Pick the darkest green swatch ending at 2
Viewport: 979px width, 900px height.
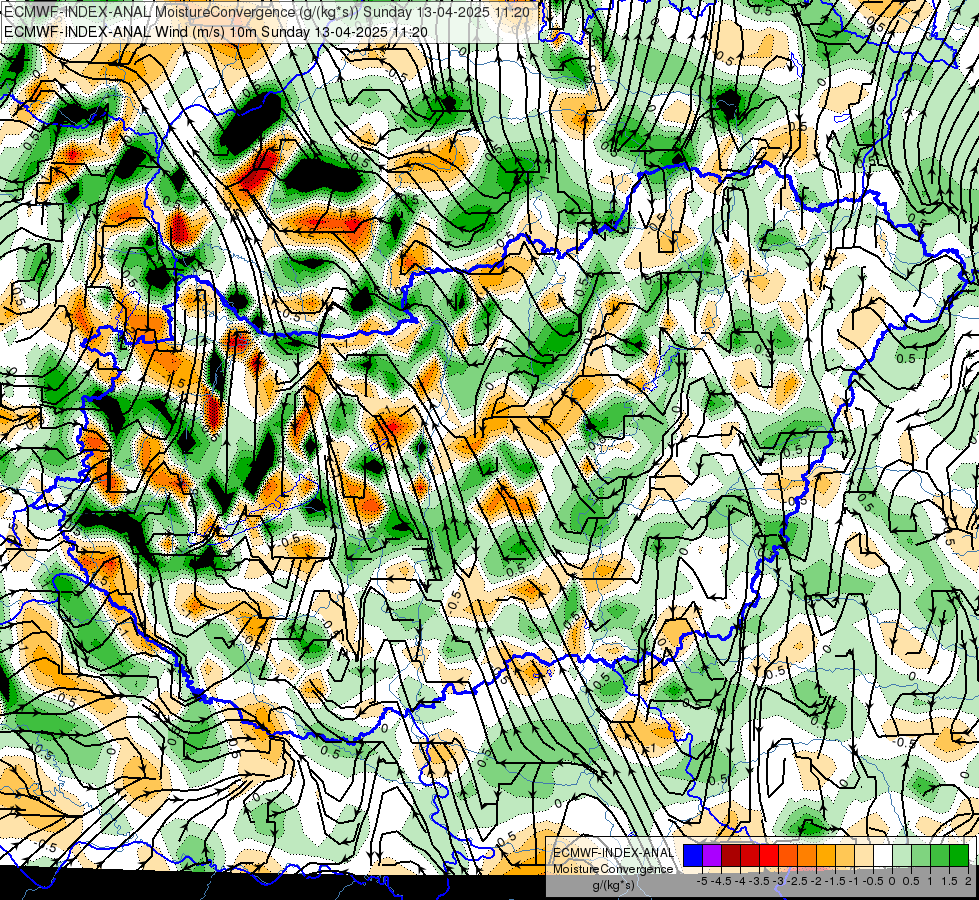pos(959,855)
